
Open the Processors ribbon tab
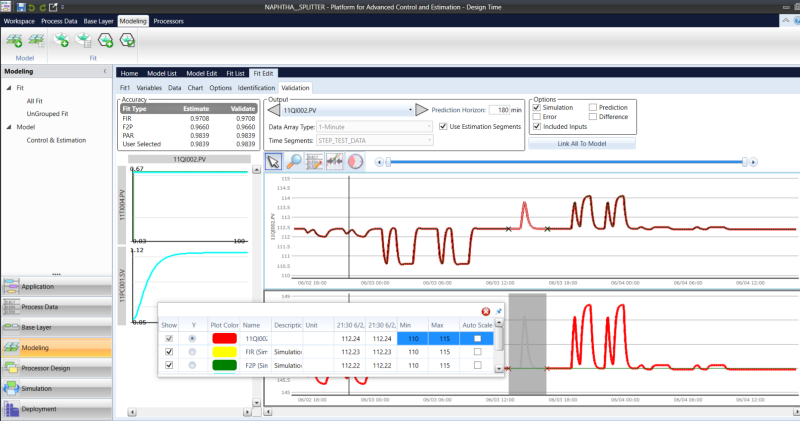pos(168,21)
